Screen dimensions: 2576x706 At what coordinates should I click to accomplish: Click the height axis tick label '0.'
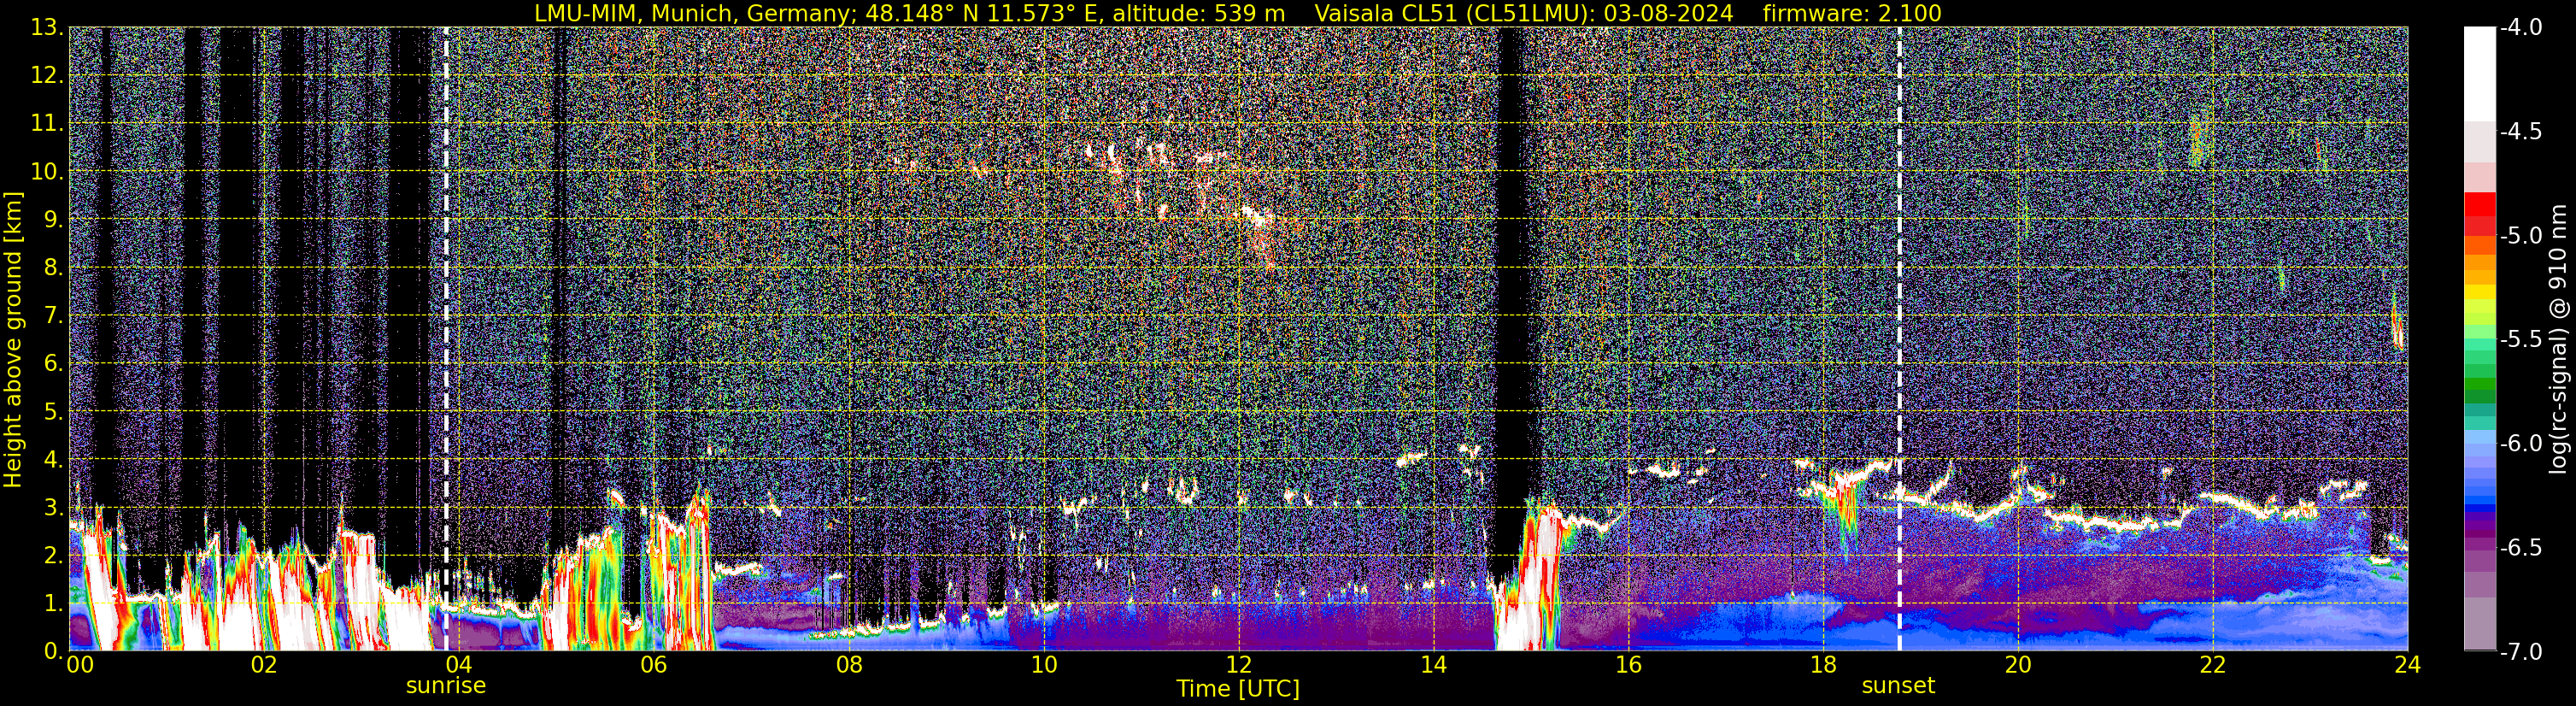pyautogui.click(x=53, y=651)
